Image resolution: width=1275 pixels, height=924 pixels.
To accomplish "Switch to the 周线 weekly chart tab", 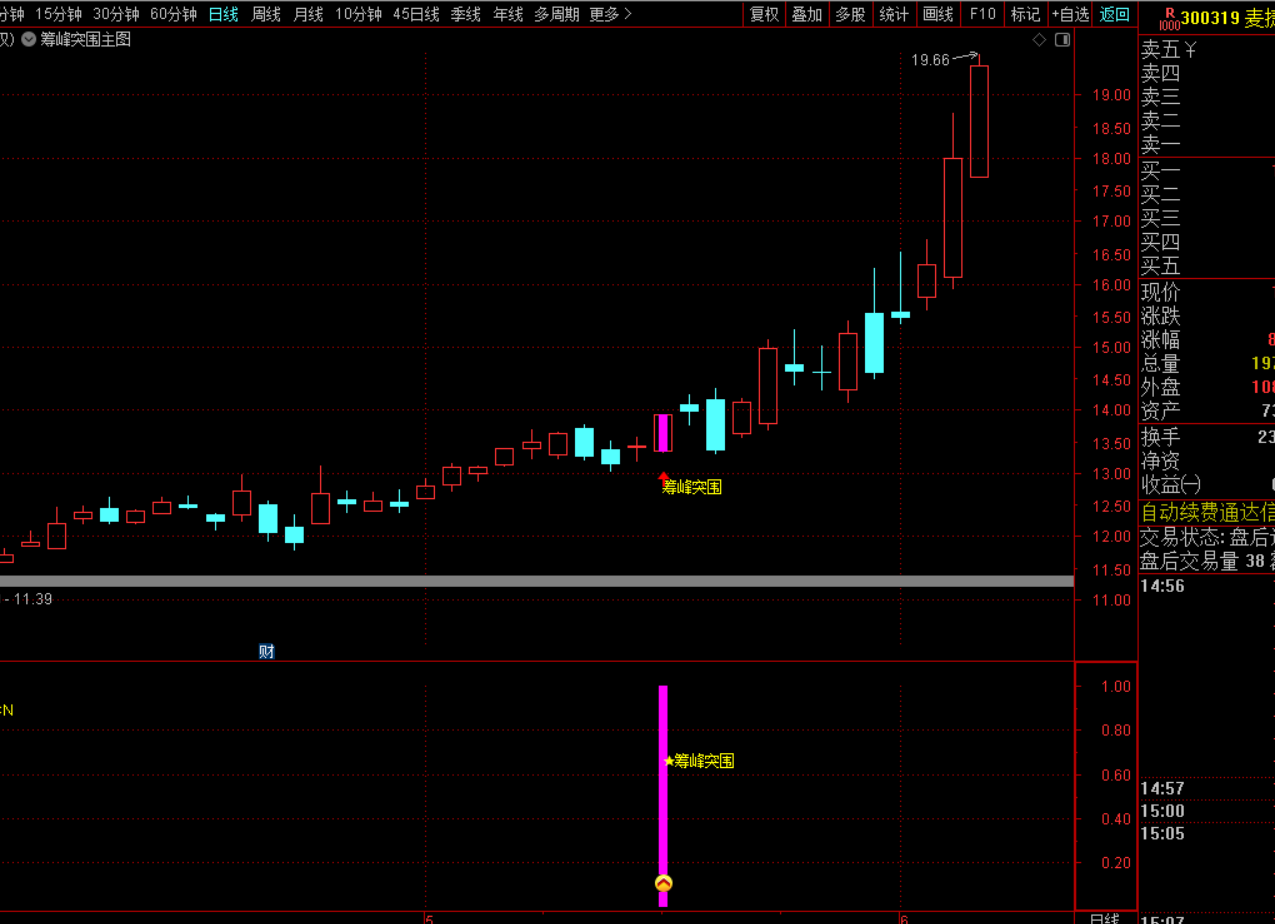I will pyautogui.click(x=266, y=14).
